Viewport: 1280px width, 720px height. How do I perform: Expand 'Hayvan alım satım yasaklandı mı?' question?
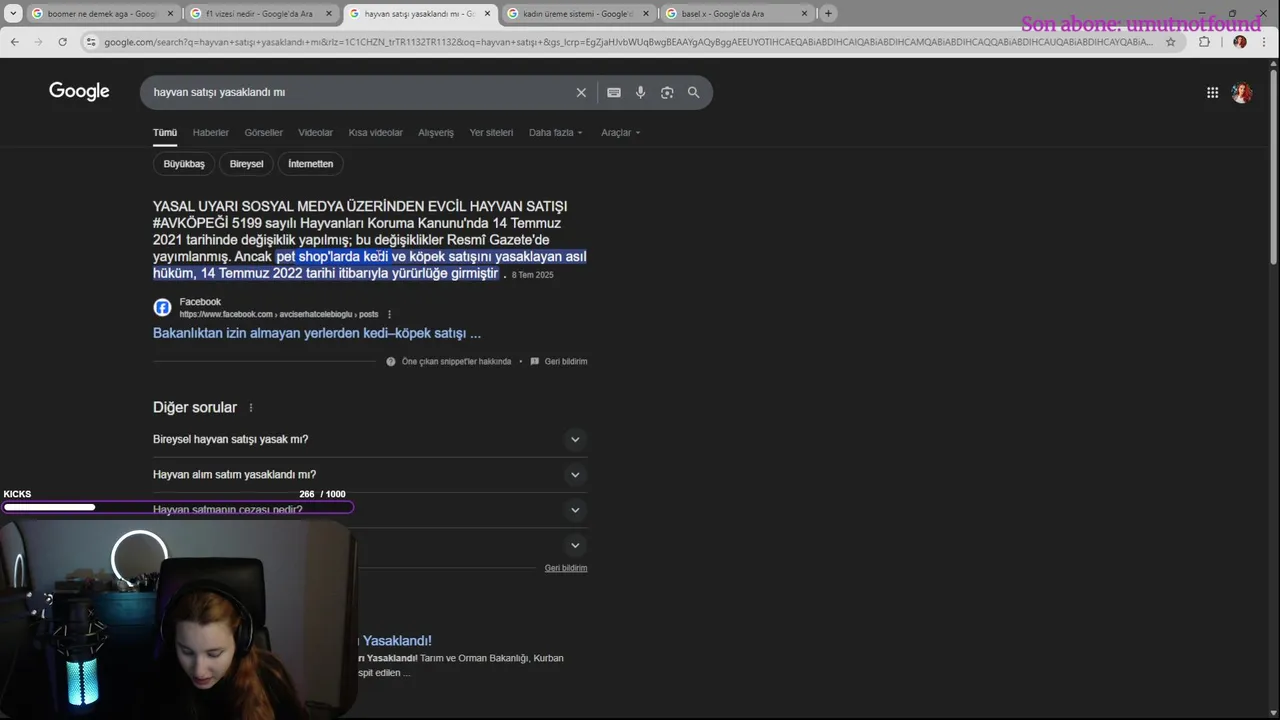tap(370, 474)
